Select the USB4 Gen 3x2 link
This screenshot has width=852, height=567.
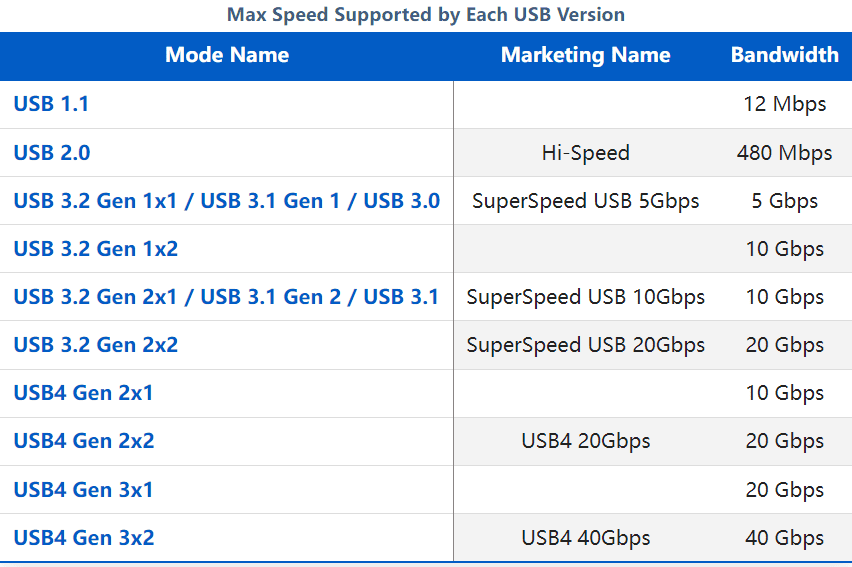pyautogui.click(x=84, y=538)
